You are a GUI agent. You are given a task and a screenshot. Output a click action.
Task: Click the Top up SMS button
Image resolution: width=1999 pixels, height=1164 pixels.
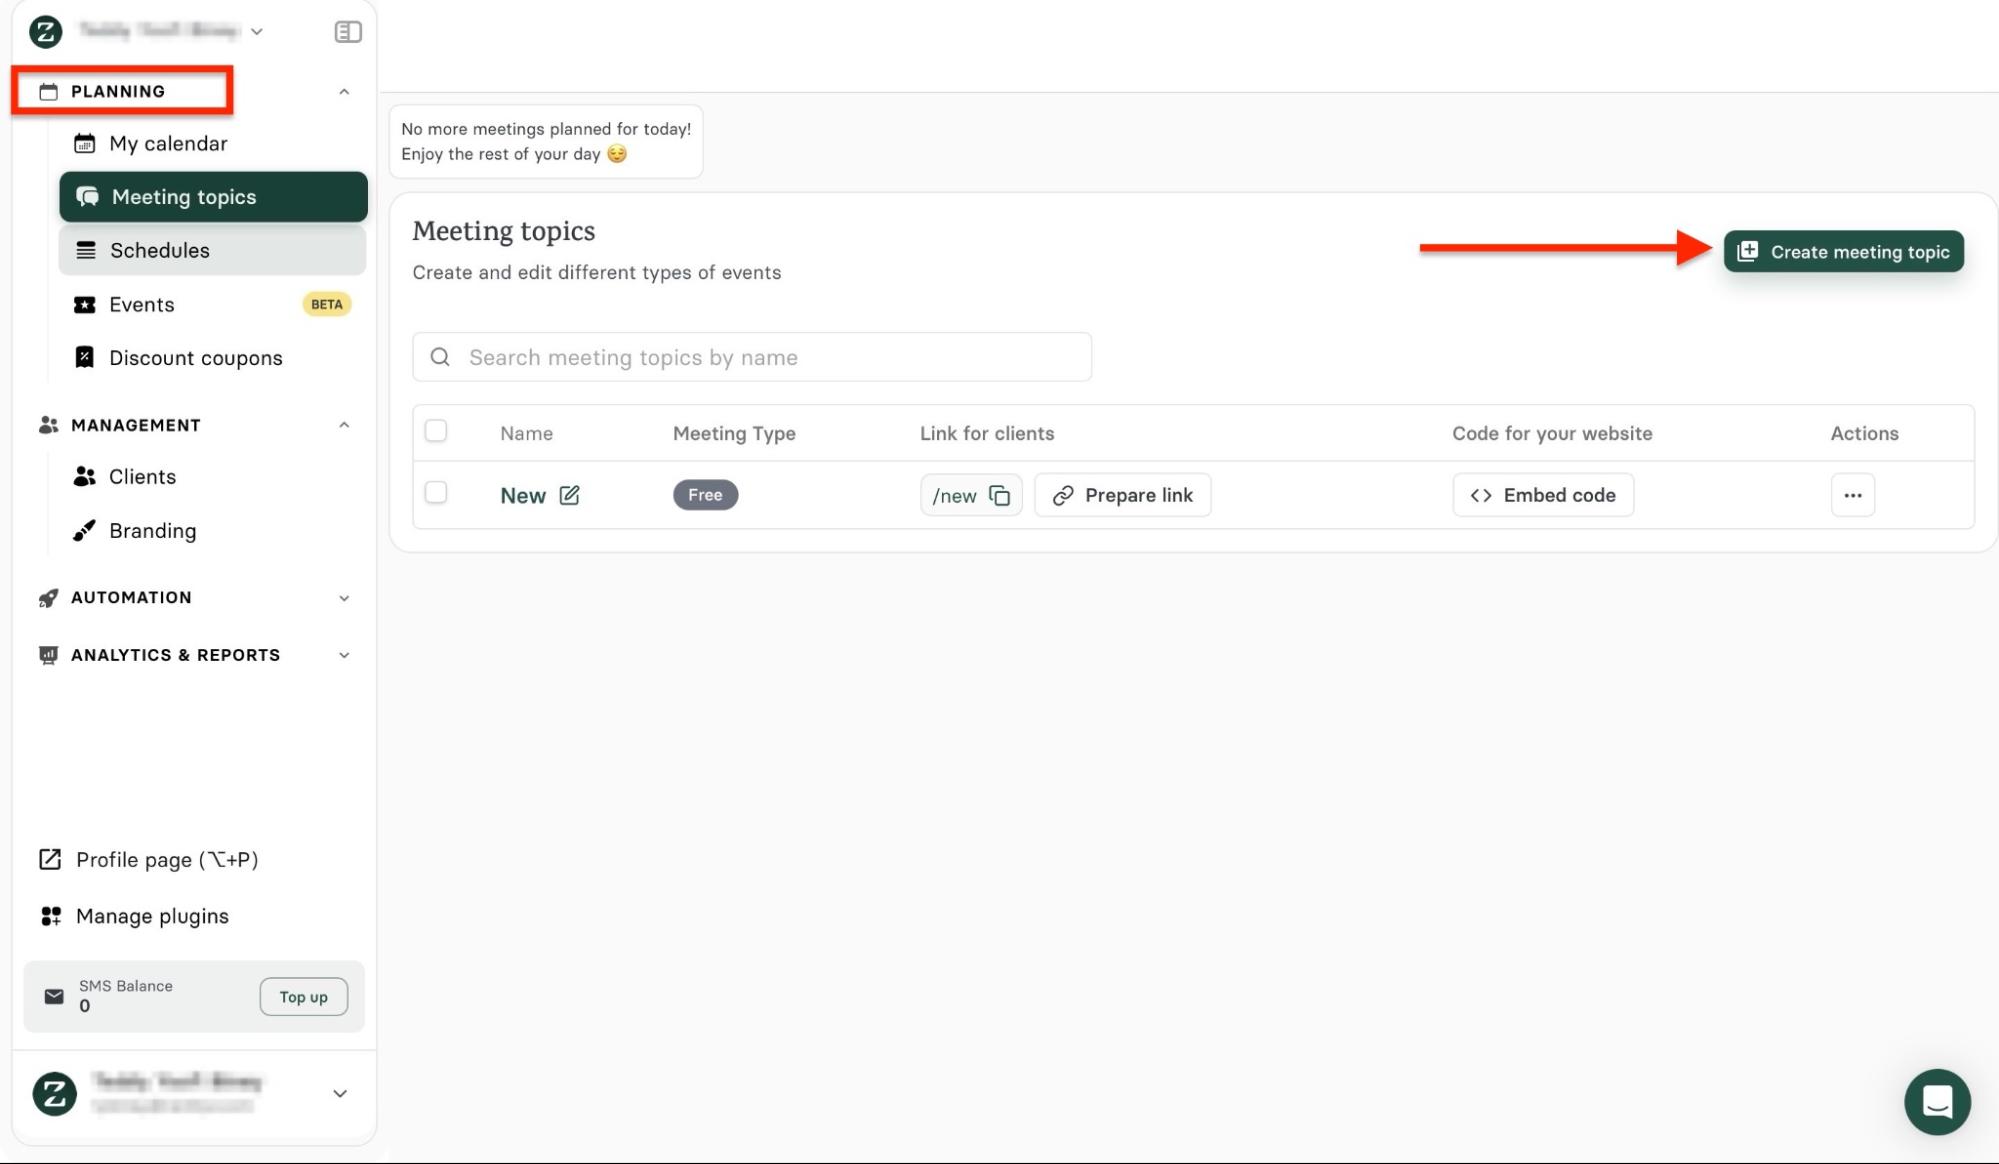[x=303, y=997]
